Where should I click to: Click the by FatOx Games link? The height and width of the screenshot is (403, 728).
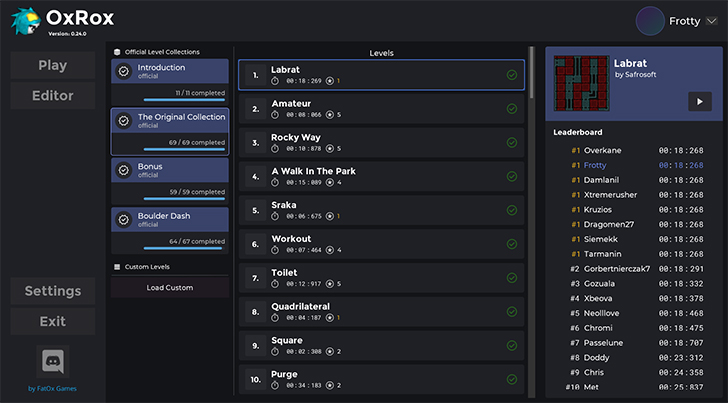52,388
